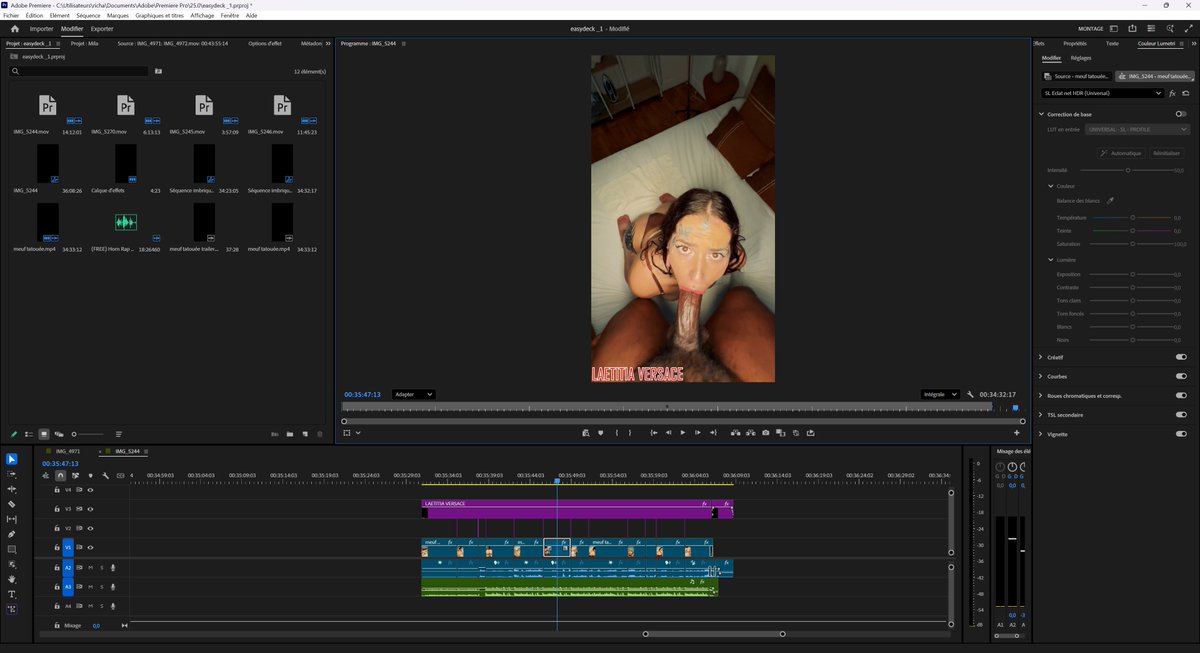
Task: Solo audio track A3
Action: tap(101, 586)
